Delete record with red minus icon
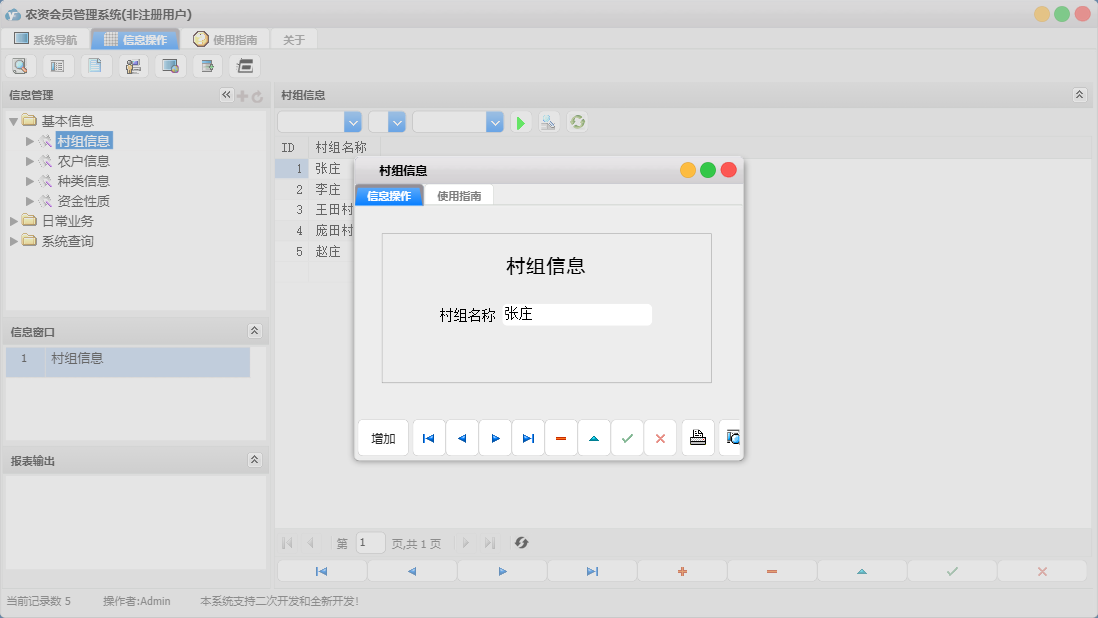1098x618 pixels. click(561, 437)
